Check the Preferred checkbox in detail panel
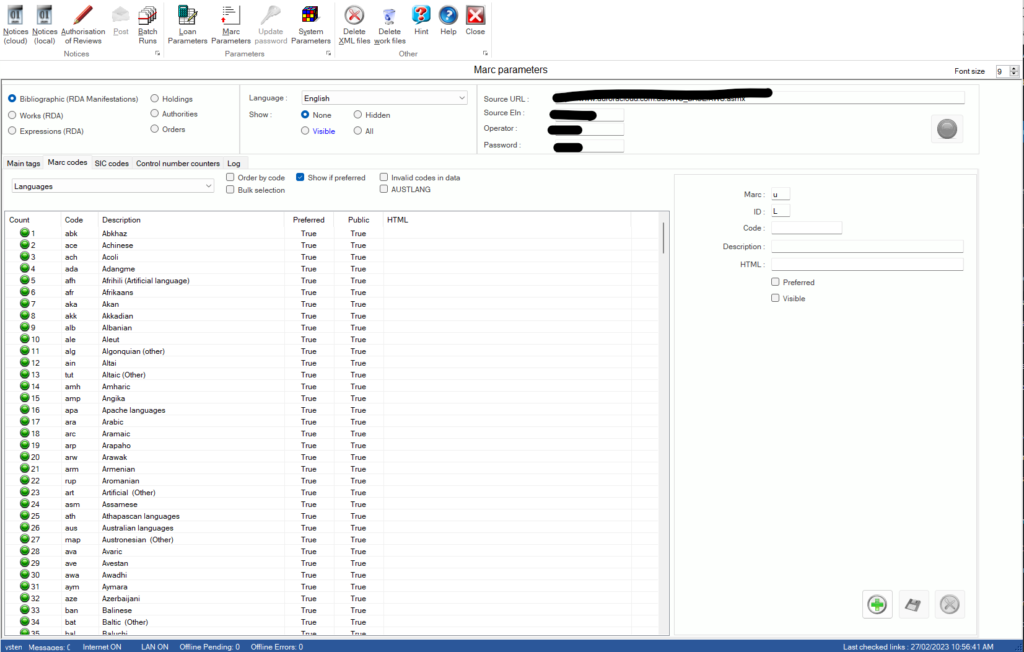 pos(775,281)
